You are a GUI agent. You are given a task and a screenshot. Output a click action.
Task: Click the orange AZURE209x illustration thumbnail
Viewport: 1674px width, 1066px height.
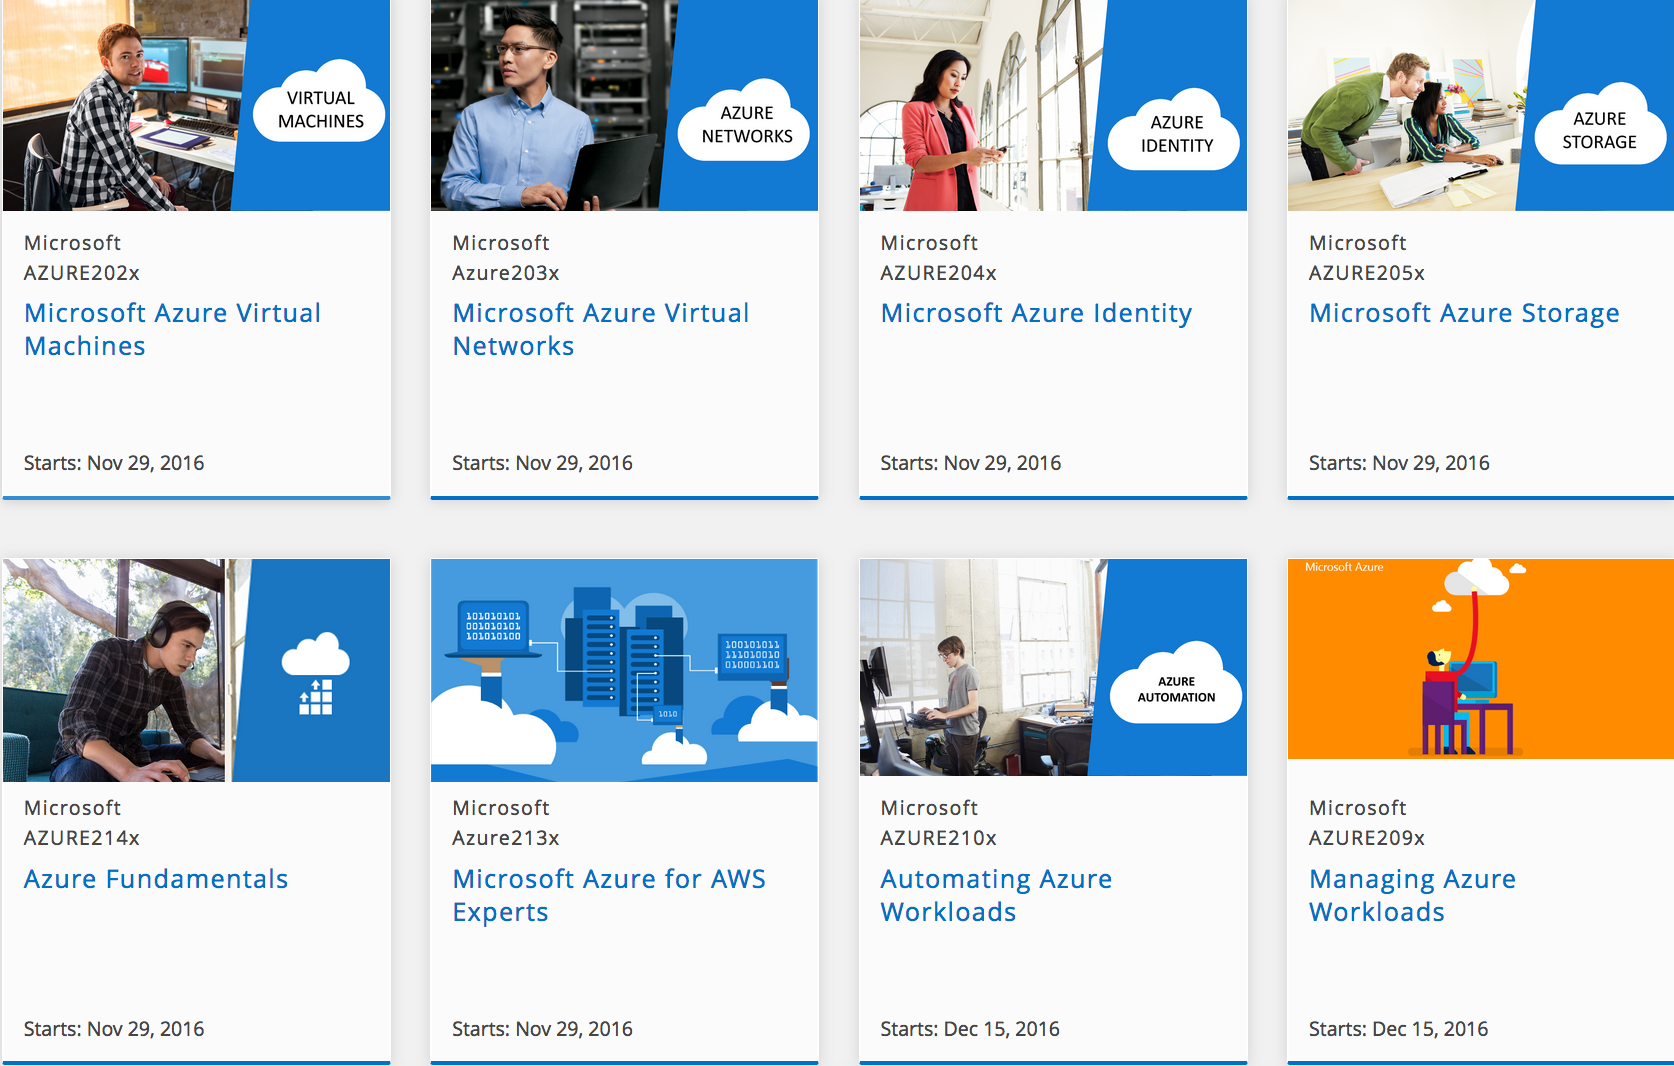1481,659
